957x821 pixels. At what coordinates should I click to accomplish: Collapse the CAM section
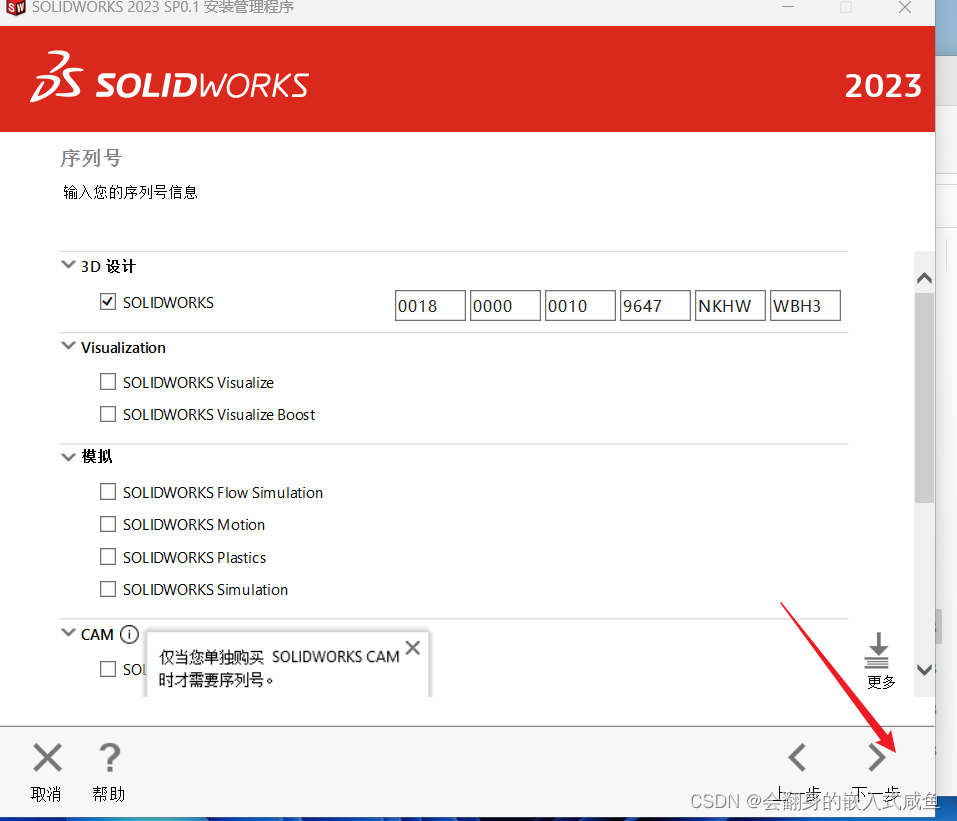[68, 632]
